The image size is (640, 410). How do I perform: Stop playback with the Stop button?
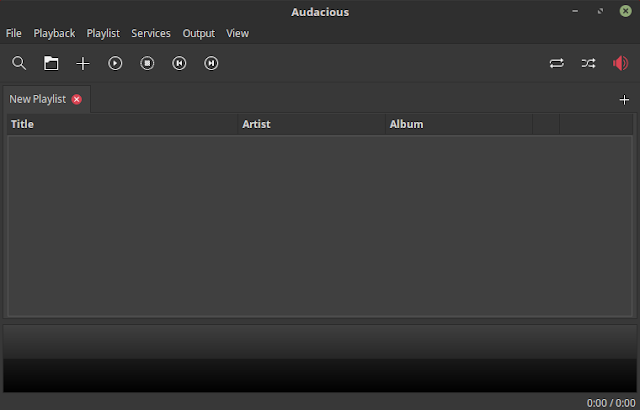(x=147, y=63)
